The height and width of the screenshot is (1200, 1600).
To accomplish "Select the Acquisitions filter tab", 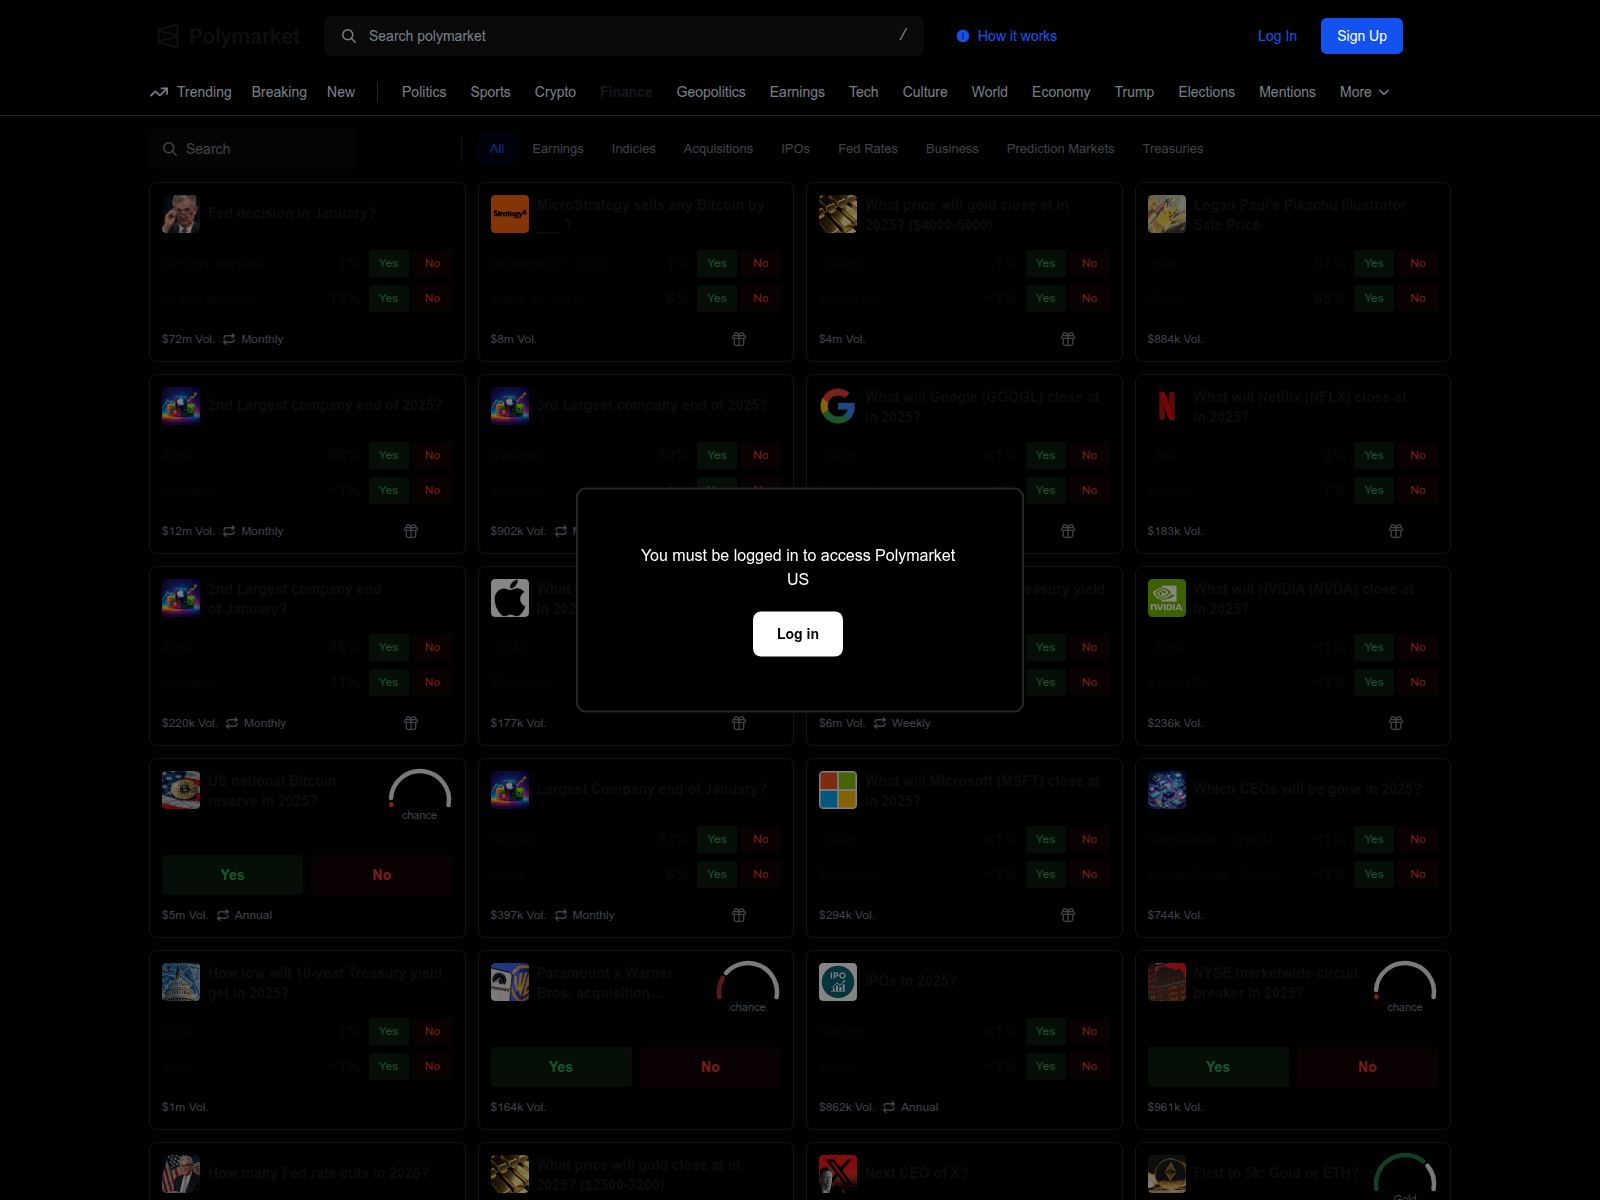I will pyautogui.click(x=718, y=149).
